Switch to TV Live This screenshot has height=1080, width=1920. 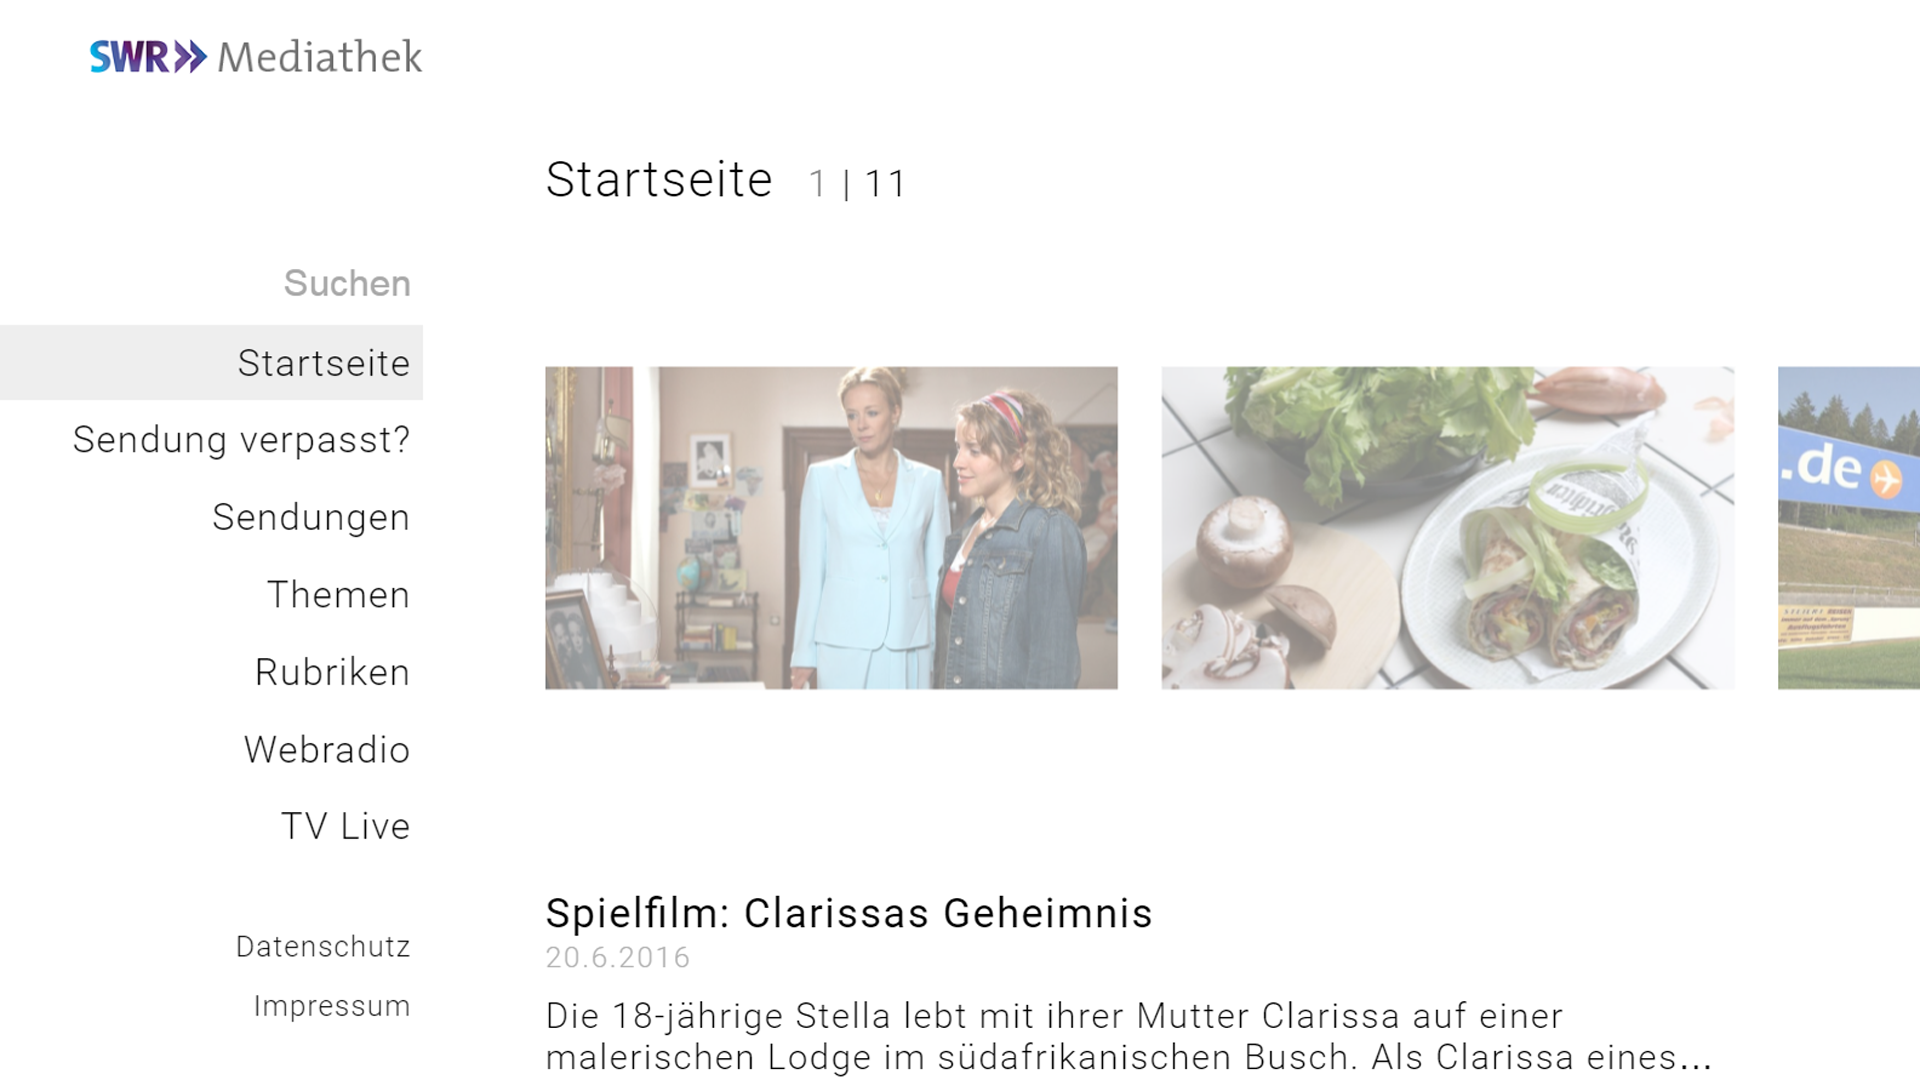coord(345,826)
